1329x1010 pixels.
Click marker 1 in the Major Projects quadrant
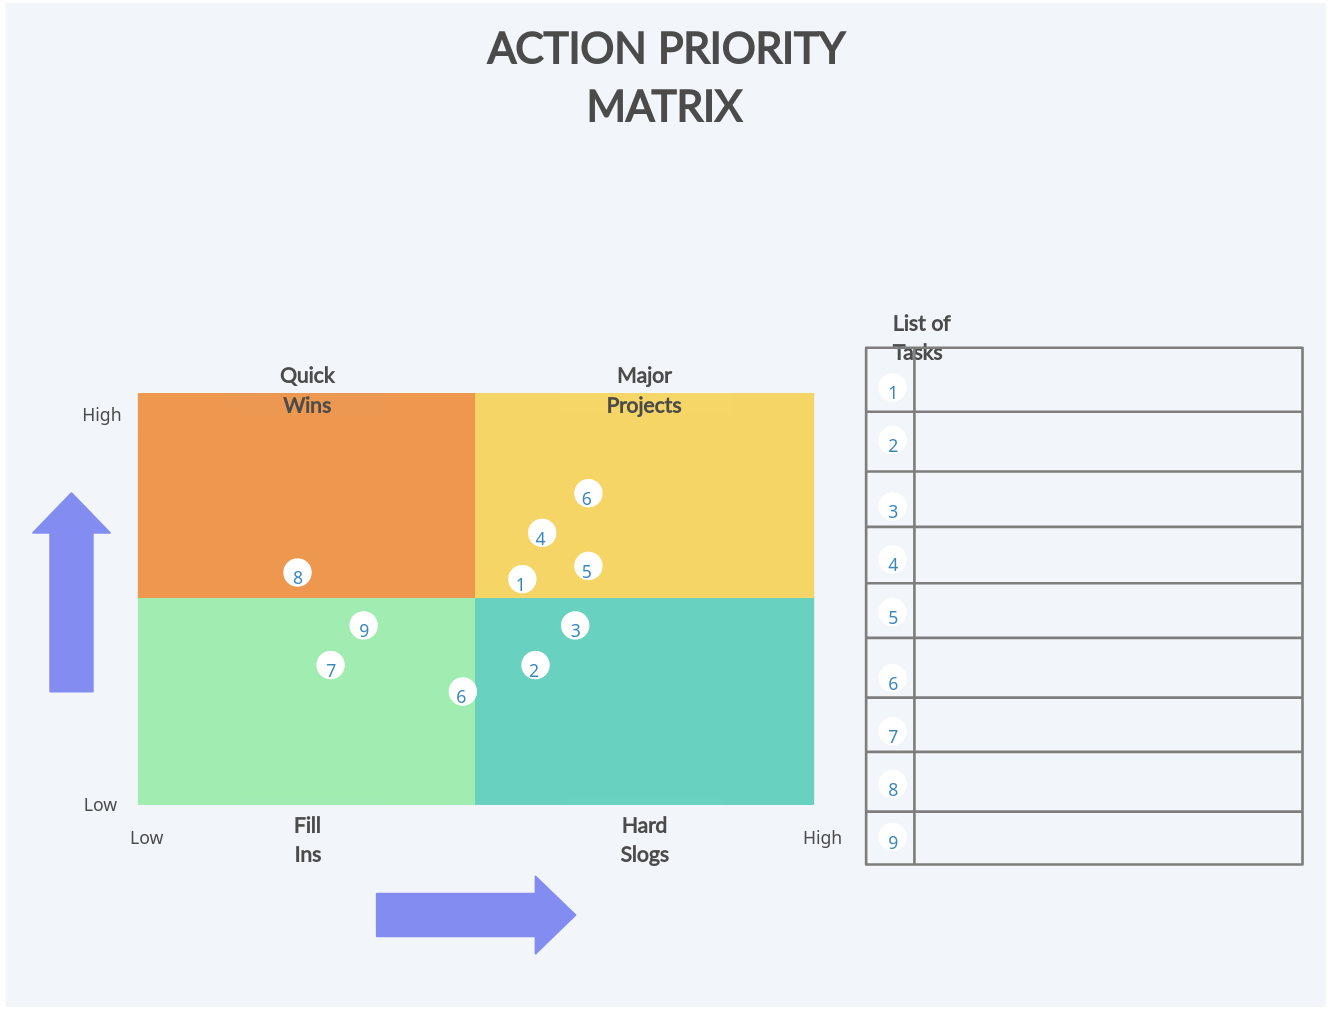point(522,581)
